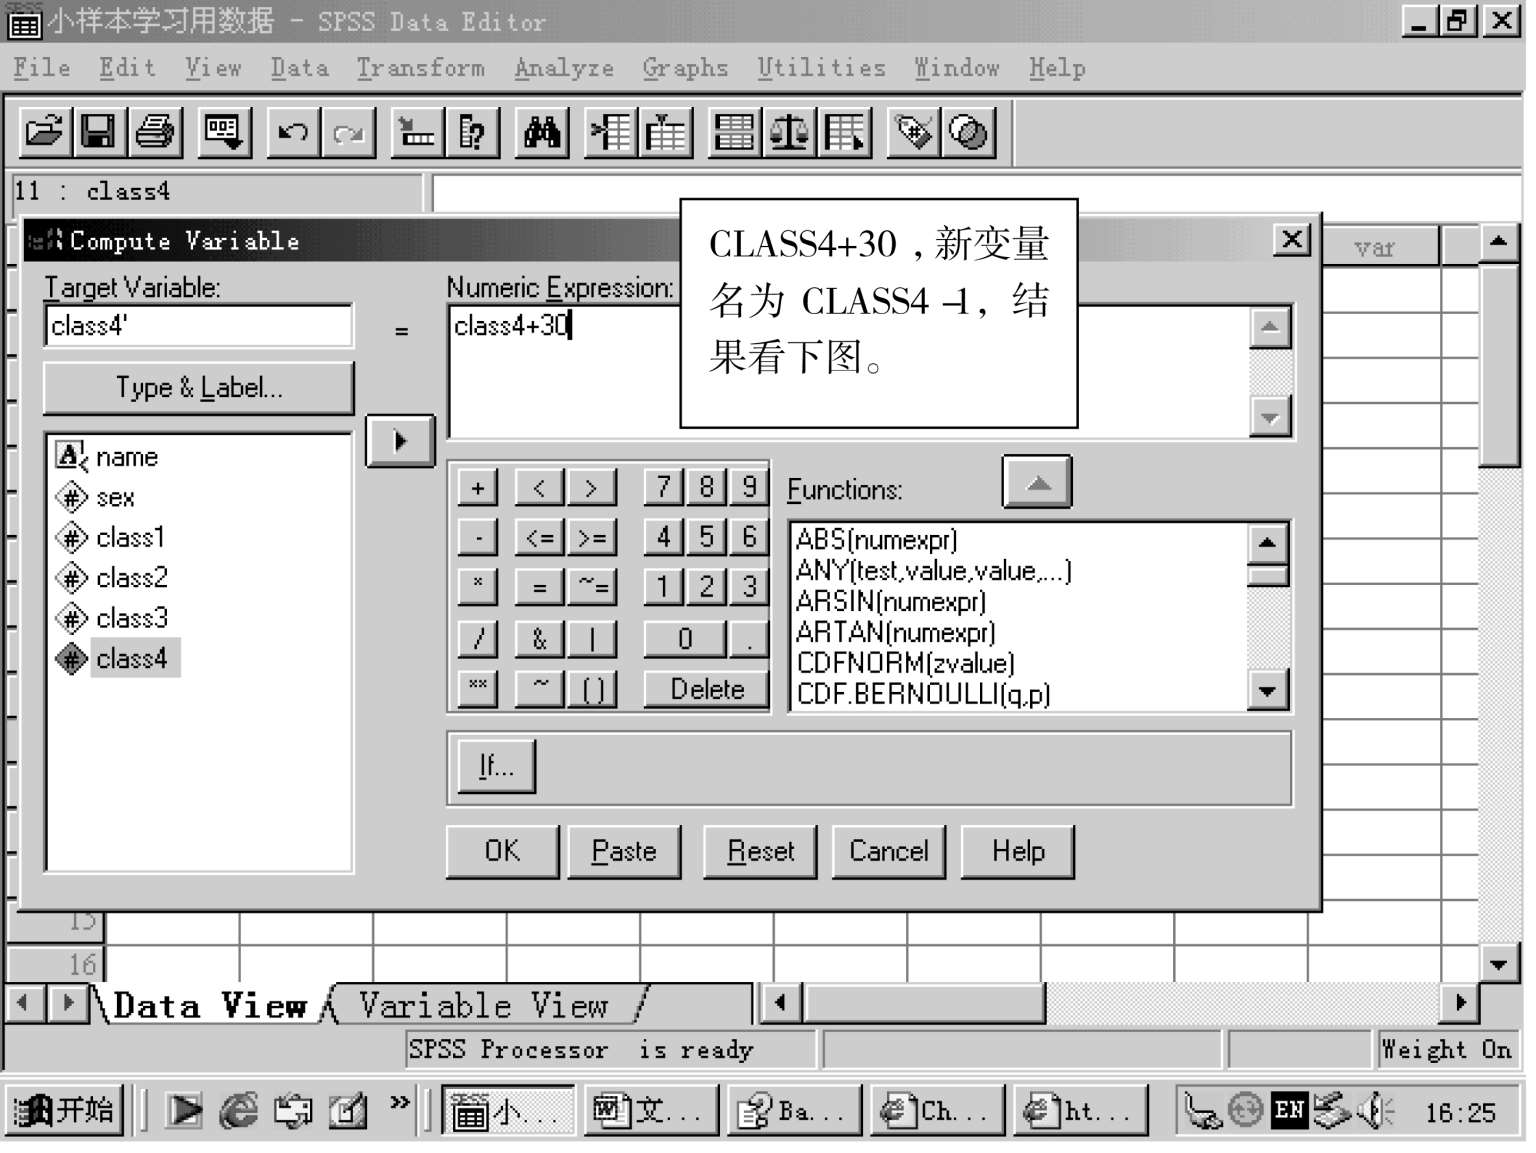The image size is (1536, 1153).
Task: Click the volume speaker tray icon
Action: point(1376,1110)
